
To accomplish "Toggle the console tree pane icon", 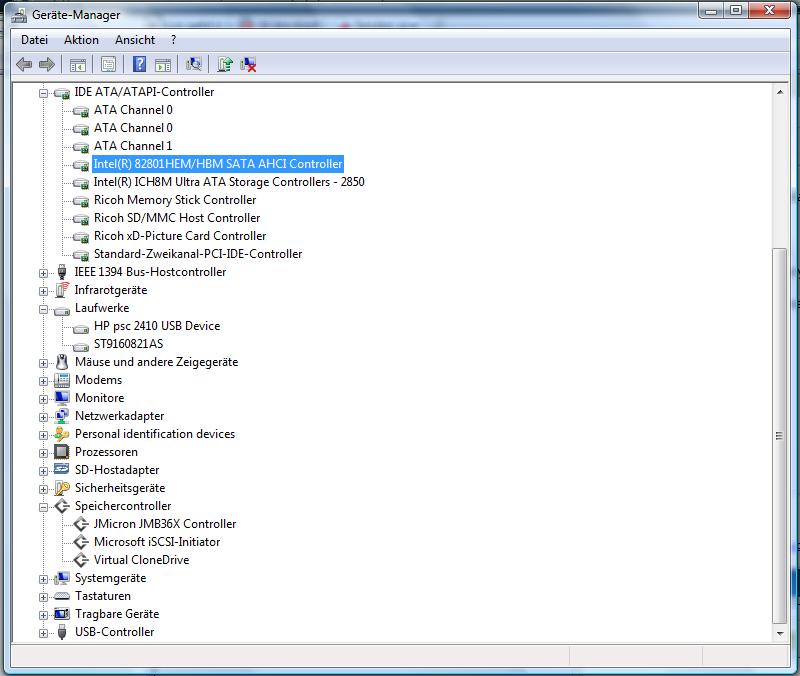I will [78, 65].
